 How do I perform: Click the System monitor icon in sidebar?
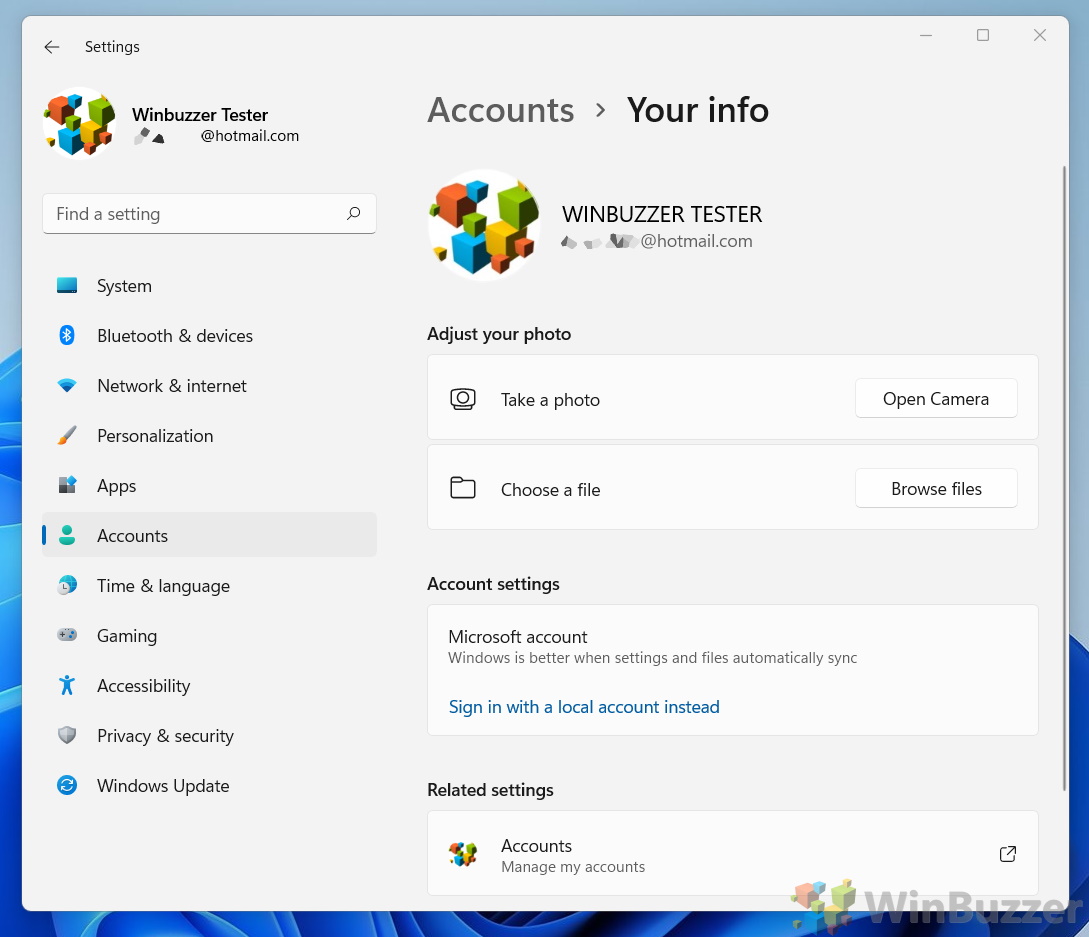pos(67,286)
